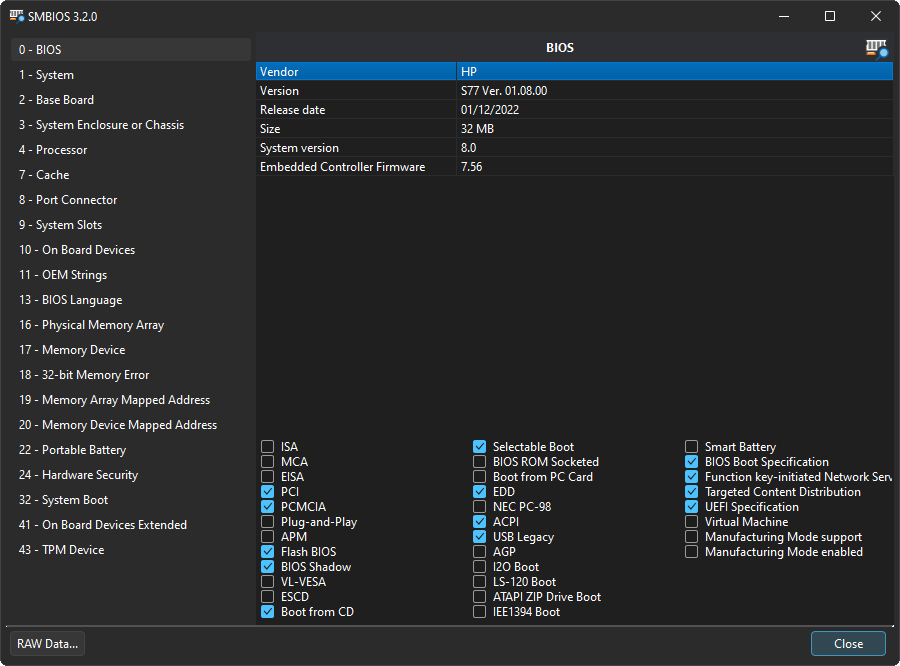Check the Virtual Machine checkbox
The height and width of the screenshot is (666, 900).
(692, 521)
